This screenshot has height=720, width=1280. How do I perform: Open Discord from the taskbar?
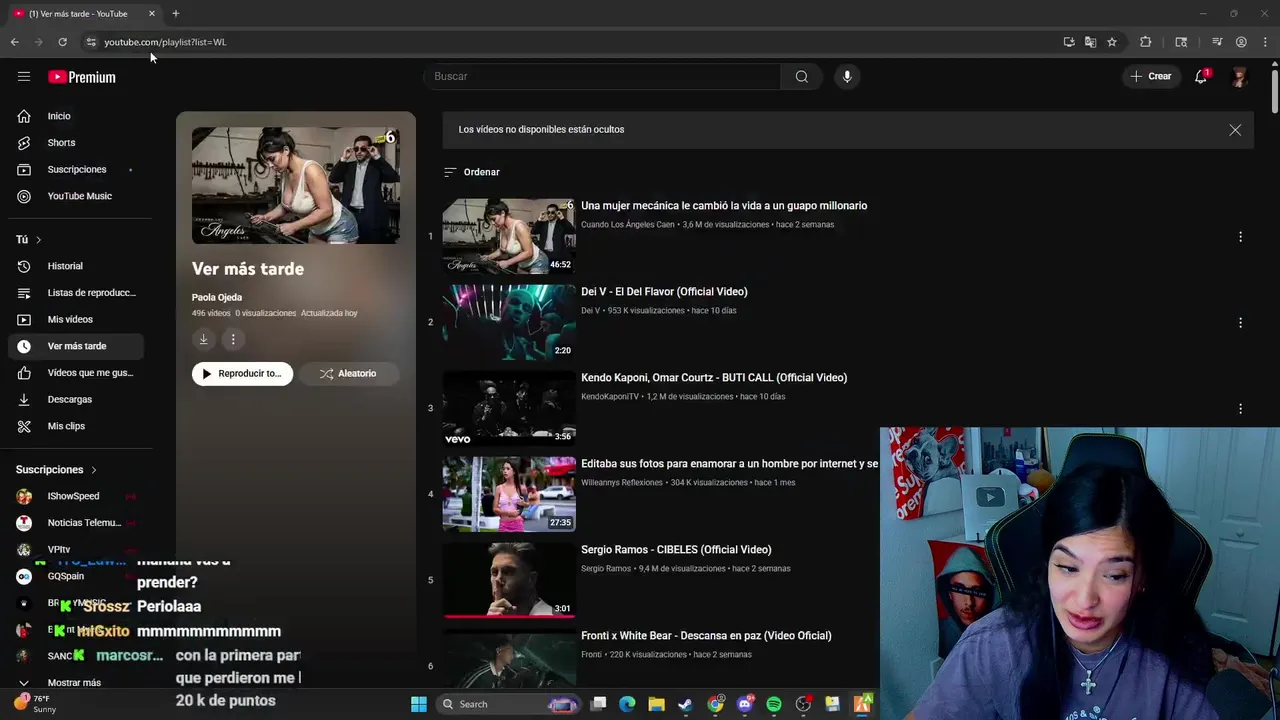coord(744,704)
